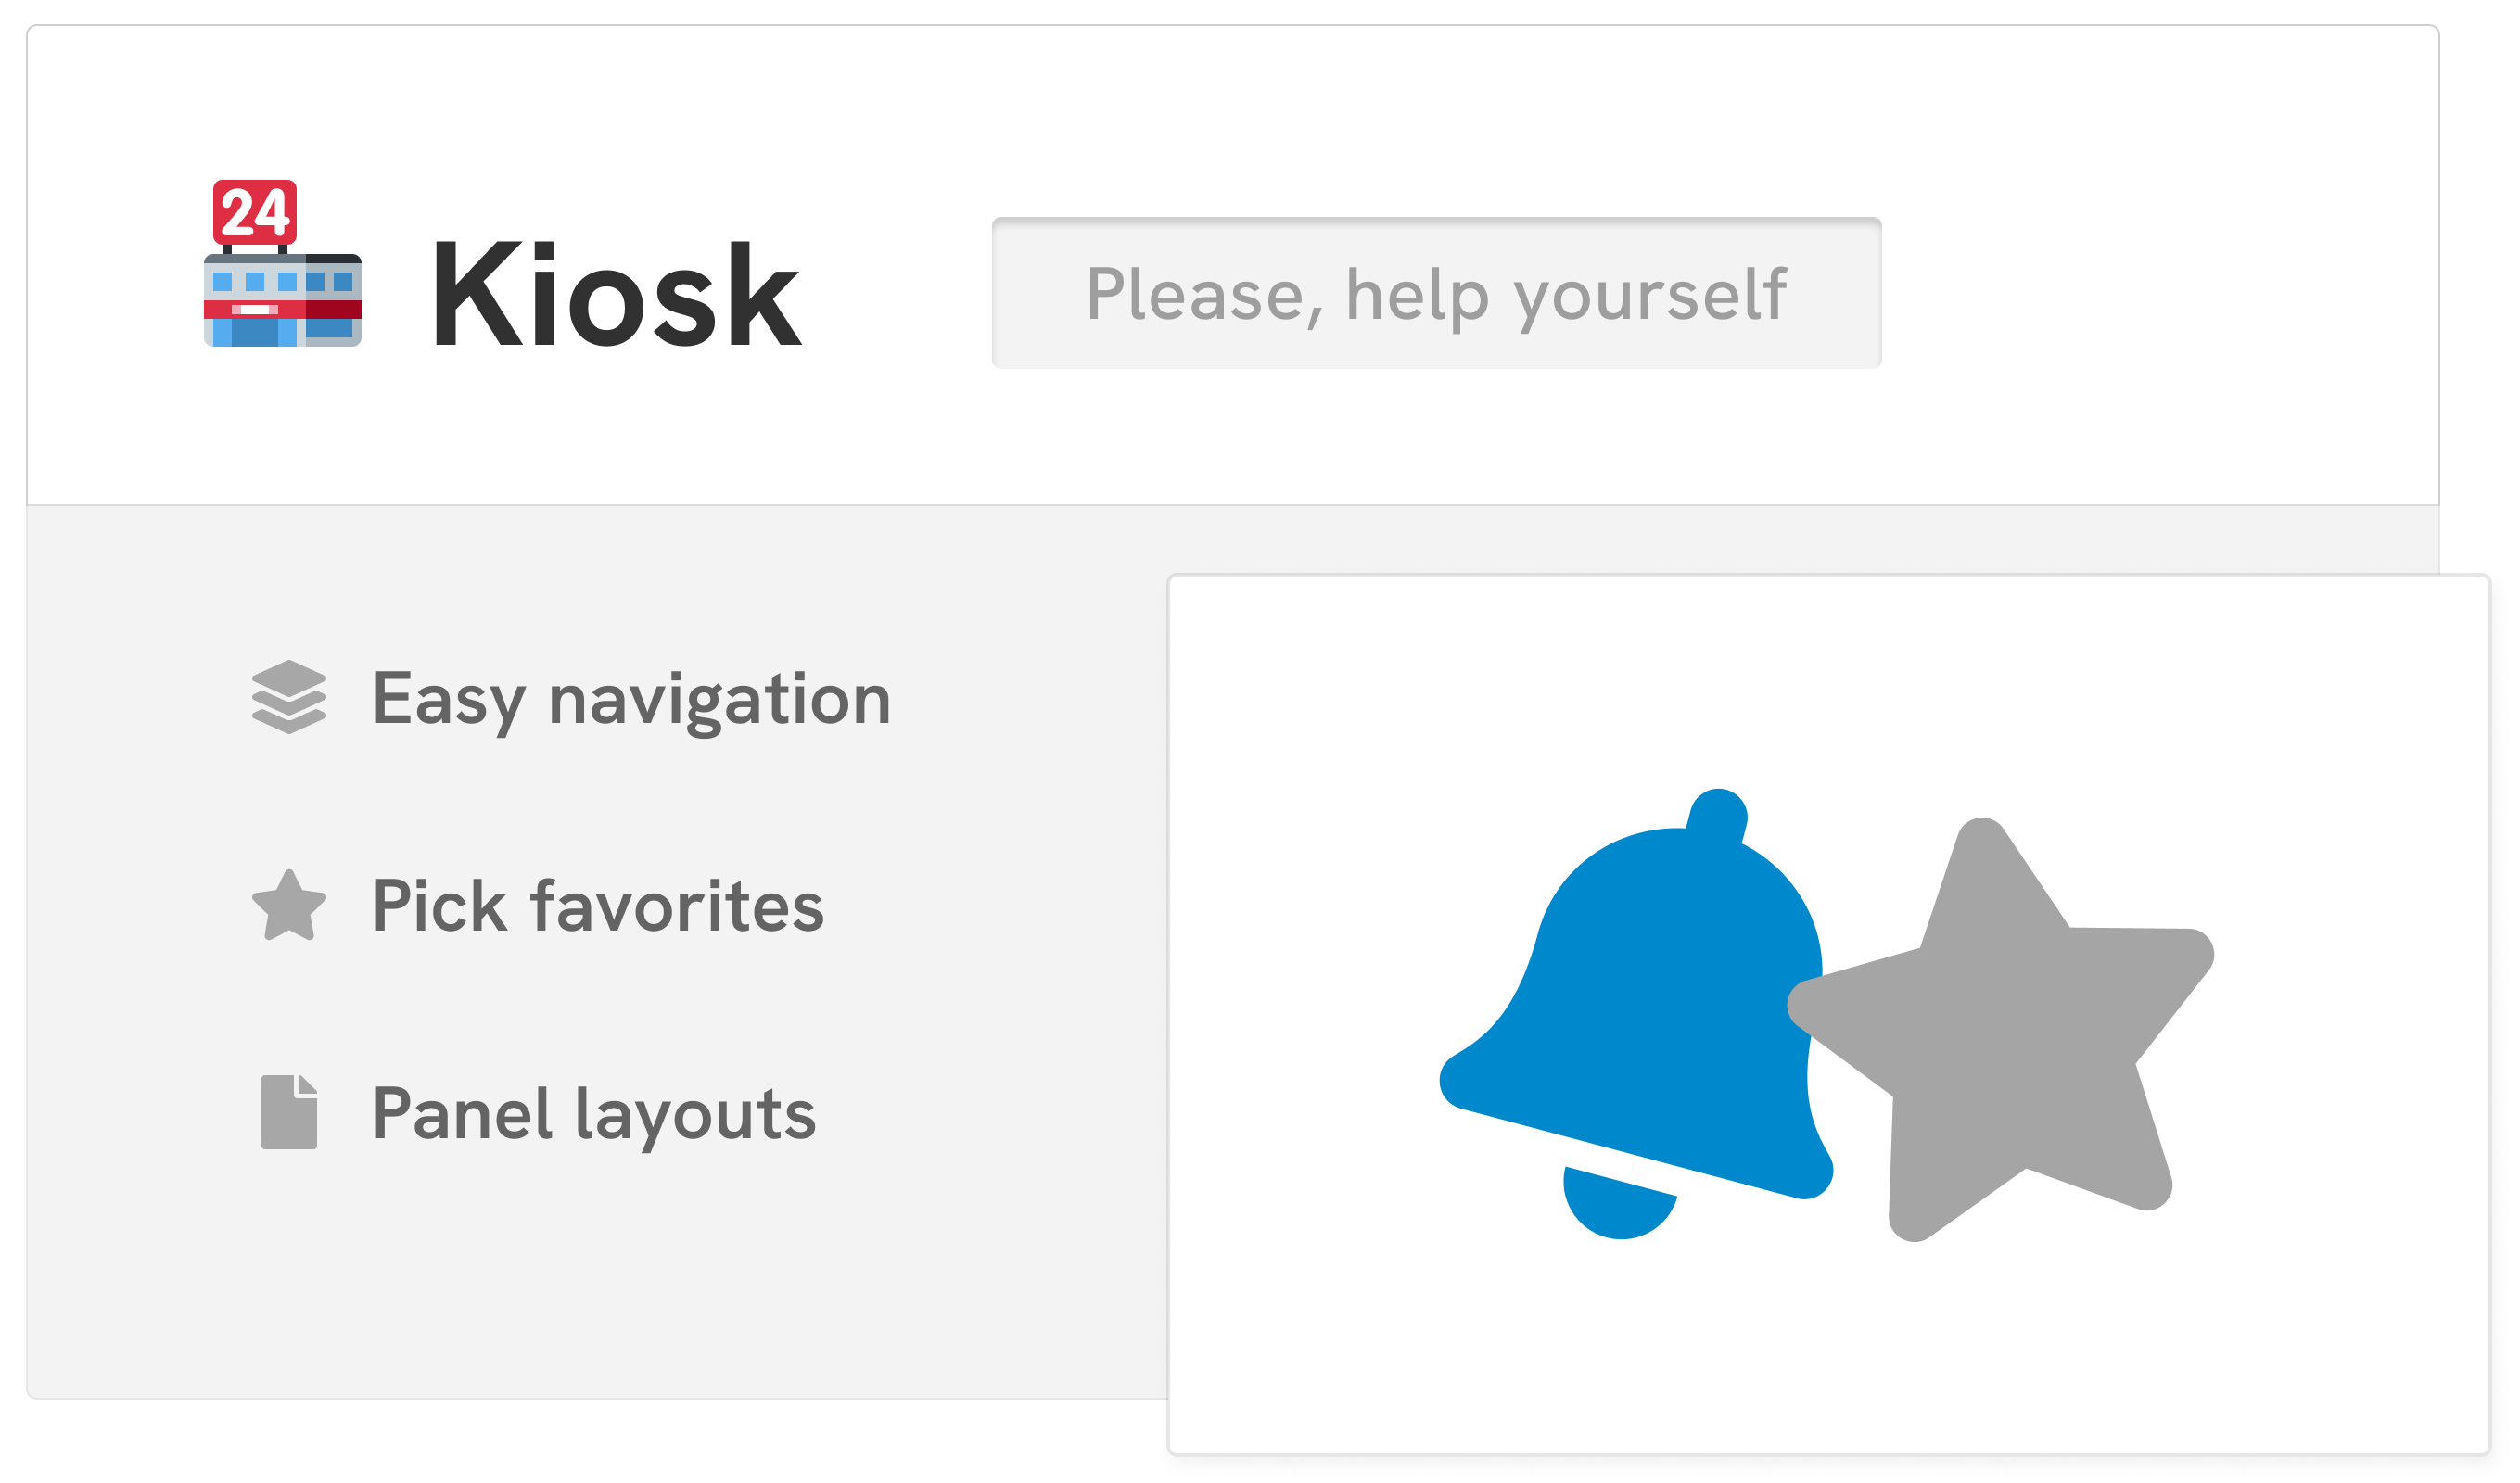Click the document page icon beside Panel layouts
This screenshot has width=2520, height=1483.
pos(289,1112)
